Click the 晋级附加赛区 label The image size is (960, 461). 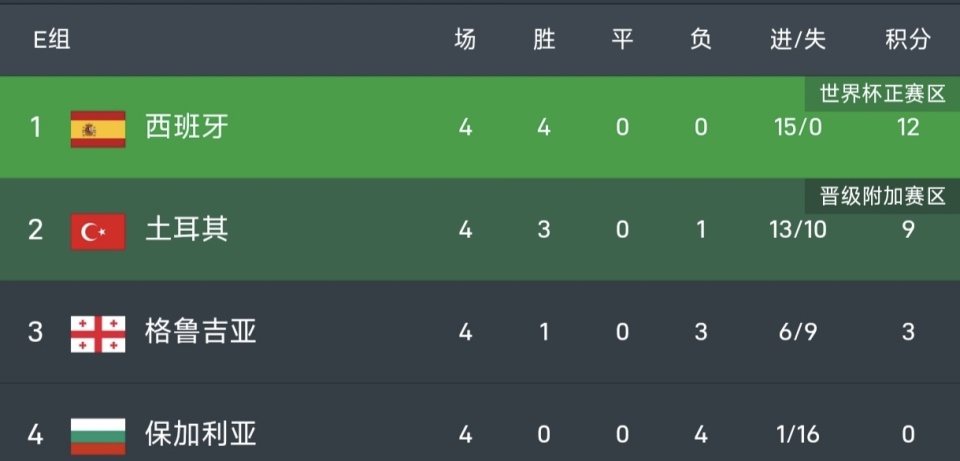click(x=882, y=197)
